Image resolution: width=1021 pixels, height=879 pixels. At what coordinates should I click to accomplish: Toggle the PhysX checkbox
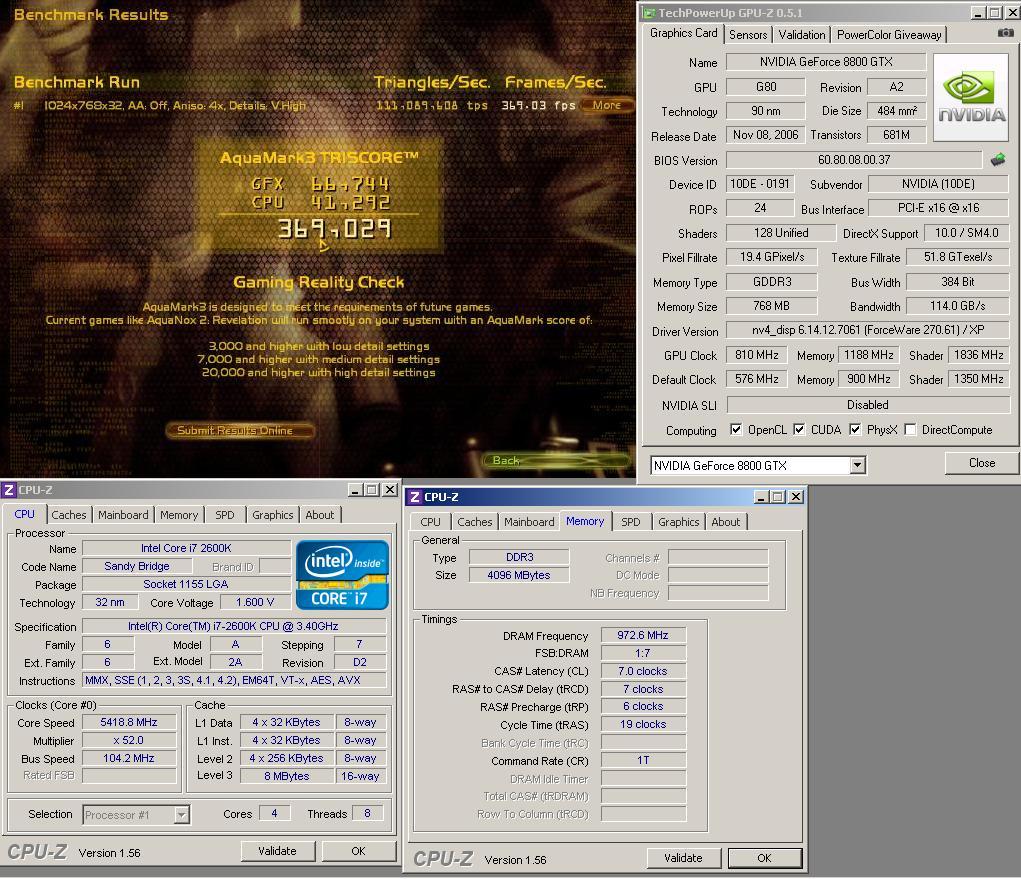855,430
